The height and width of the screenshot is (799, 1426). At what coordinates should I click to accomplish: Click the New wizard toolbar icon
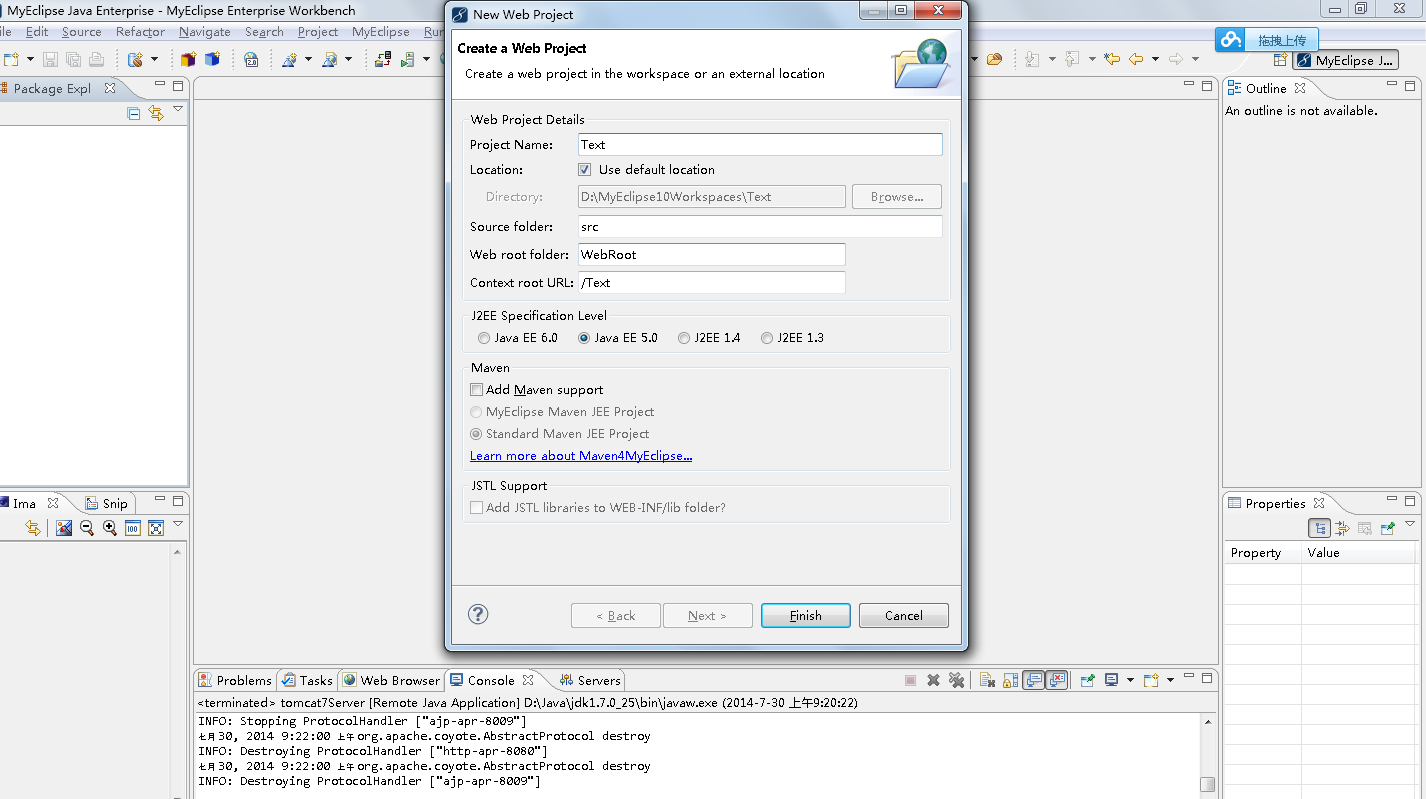pos(11,59)
